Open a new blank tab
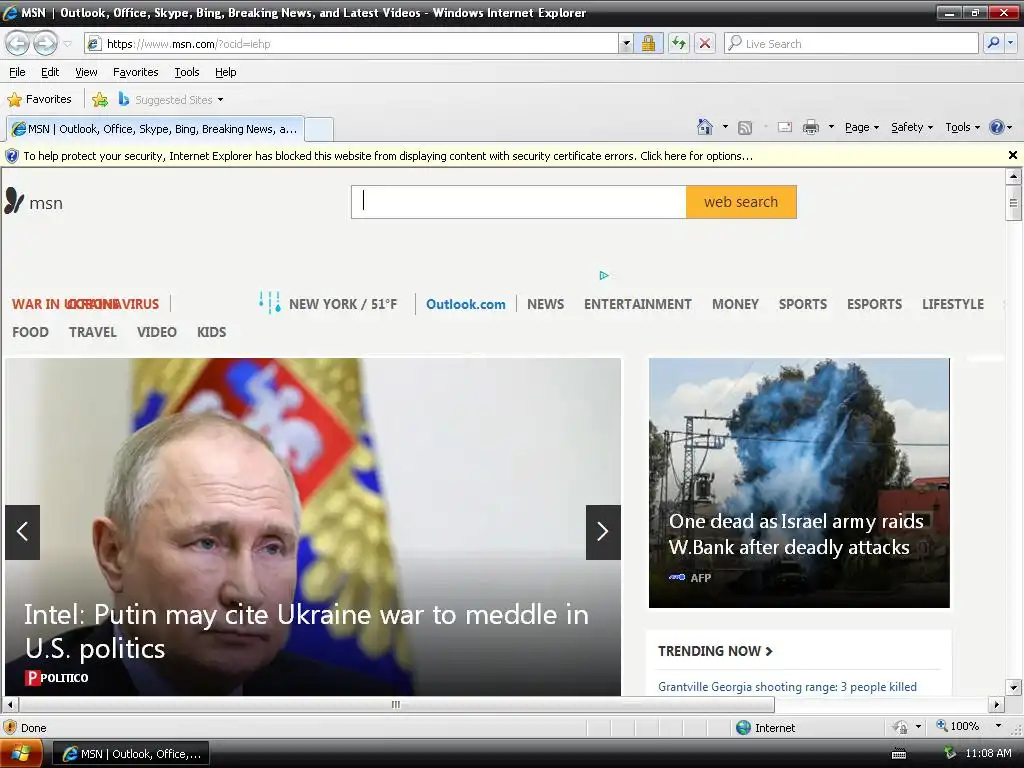 tap(319, 129)
